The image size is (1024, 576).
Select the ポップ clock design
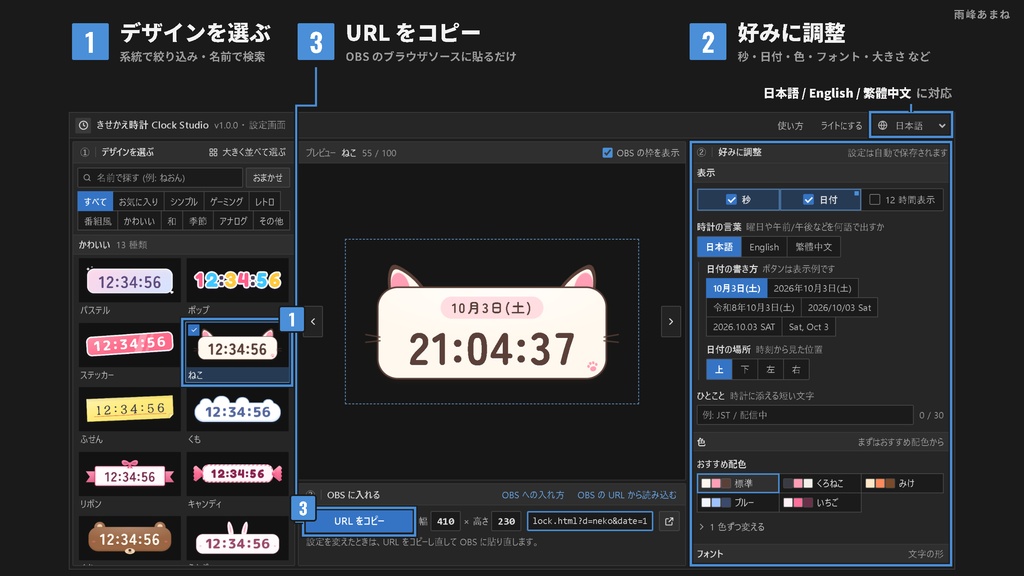pyautogui.click(x=237, y=287)
